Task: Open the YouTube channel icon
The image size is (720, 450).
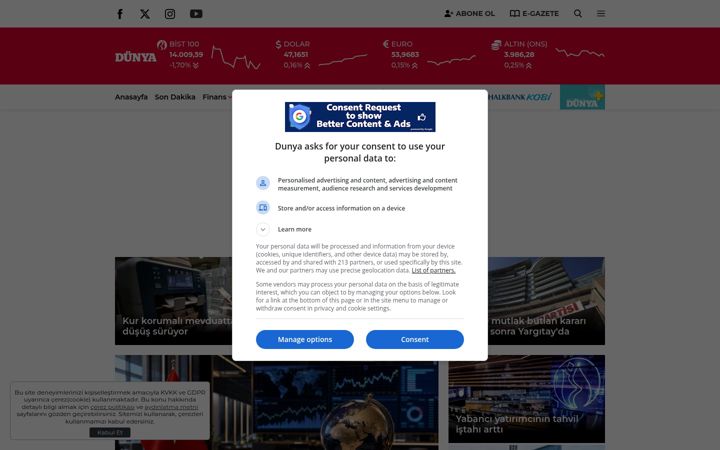Action: coord(196,14)
